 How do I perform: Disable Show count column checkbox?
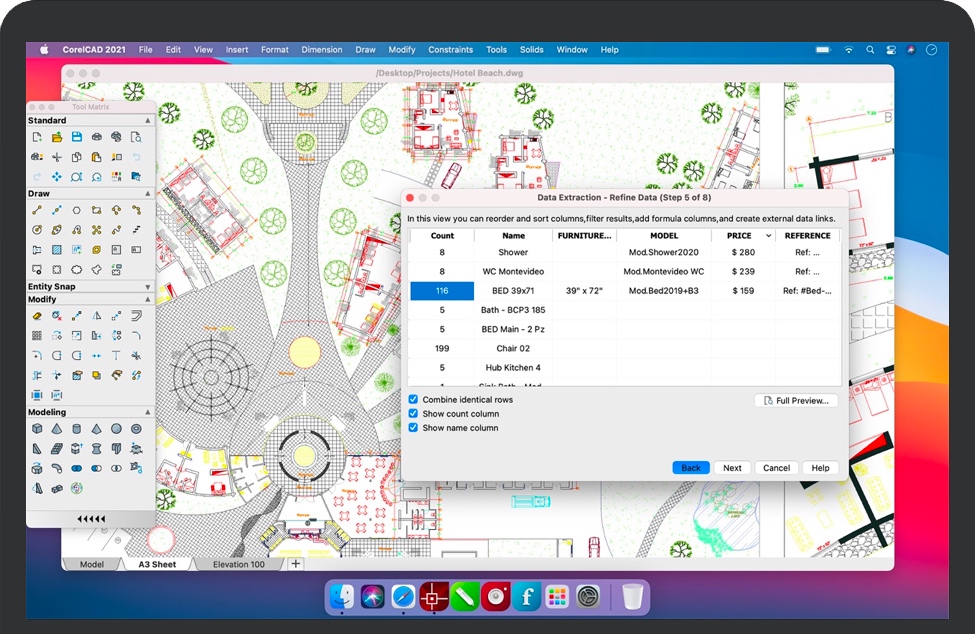[413, 414]
